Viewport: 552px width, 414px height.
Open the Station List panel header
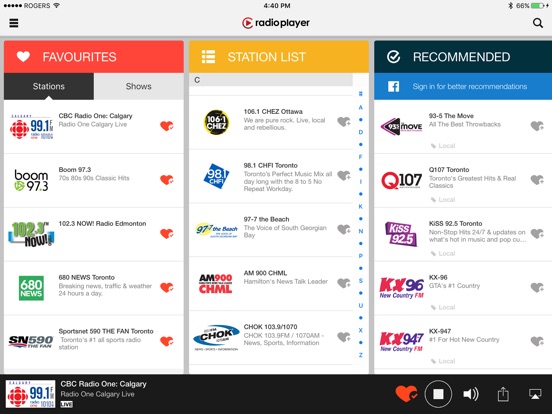[x=279, y=57]
